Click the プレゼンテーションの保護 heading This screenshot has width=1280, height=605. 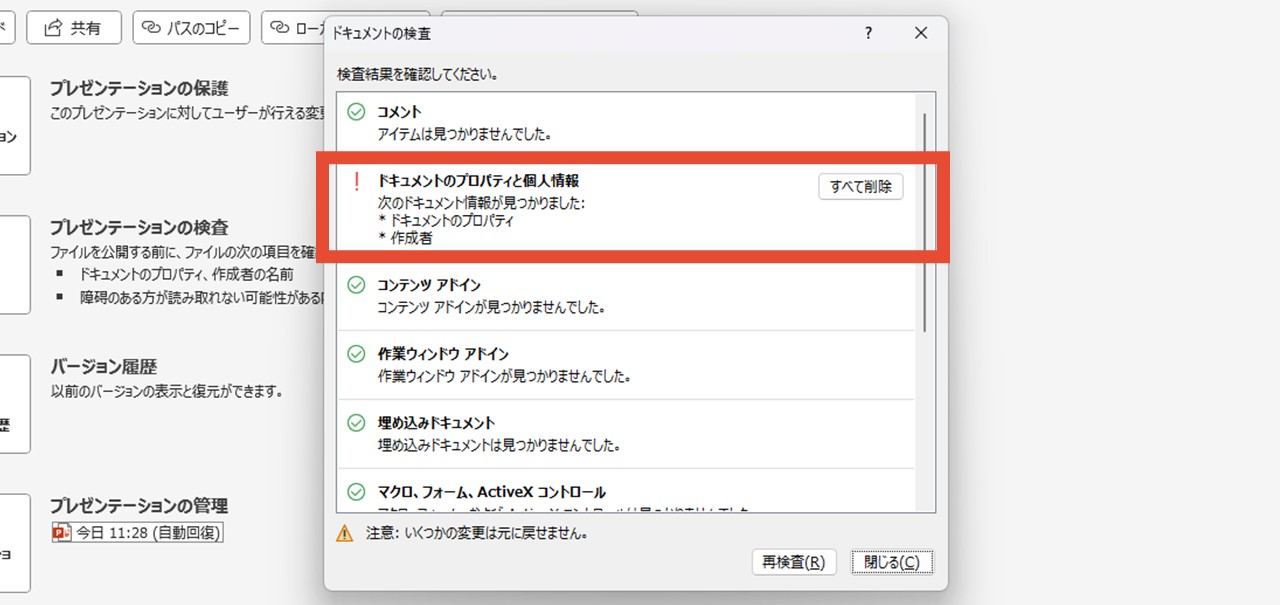(x=139, y=88)
